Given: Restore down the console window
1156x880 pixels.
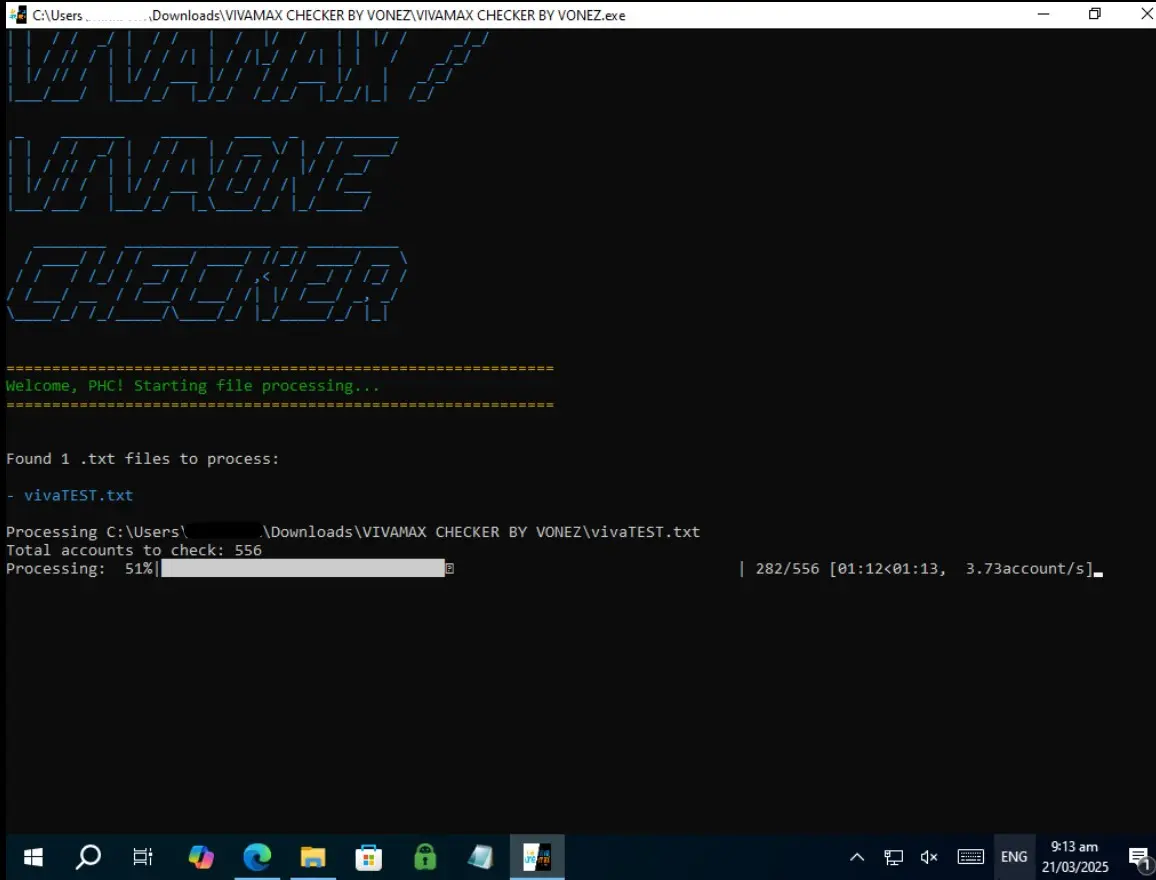Looking at the screenshot, I should [x=1095, y=14].
